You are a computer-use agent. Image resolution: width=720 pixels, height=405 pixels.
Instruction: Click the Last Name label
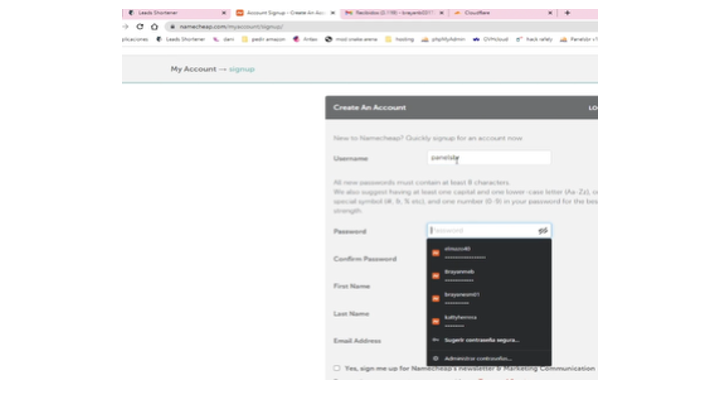(351, 314)
